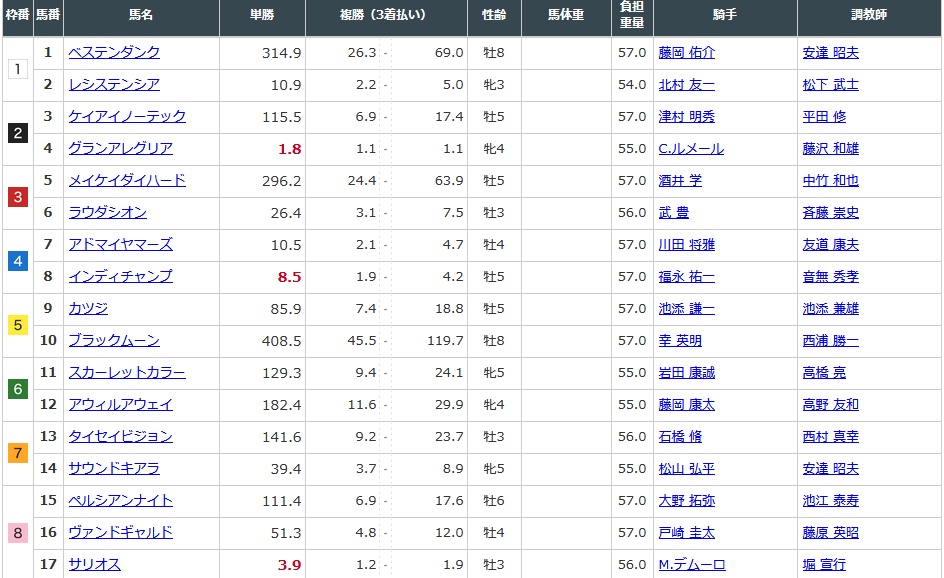This screenshot has width=944, height=578.
Task: Select the pink frame number 8 box
Action: (17, 533)
